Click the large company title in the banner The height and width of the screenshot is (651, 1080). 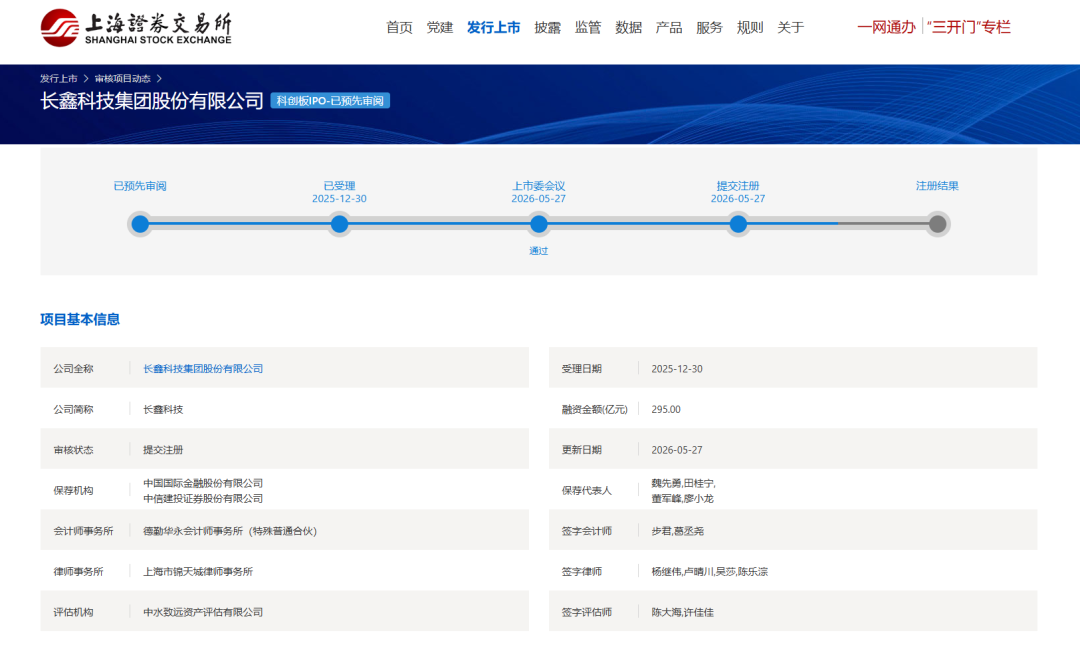[152, 101]
